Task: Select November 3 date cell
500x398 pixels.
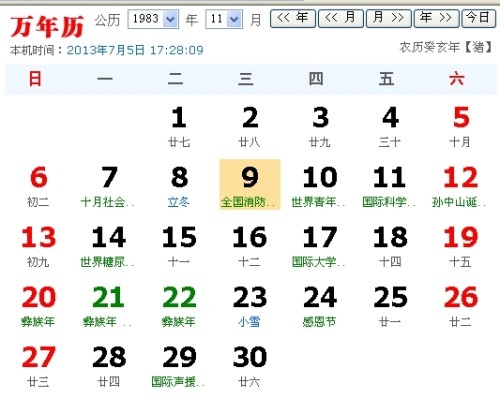Action: click(x=320, y=126)
